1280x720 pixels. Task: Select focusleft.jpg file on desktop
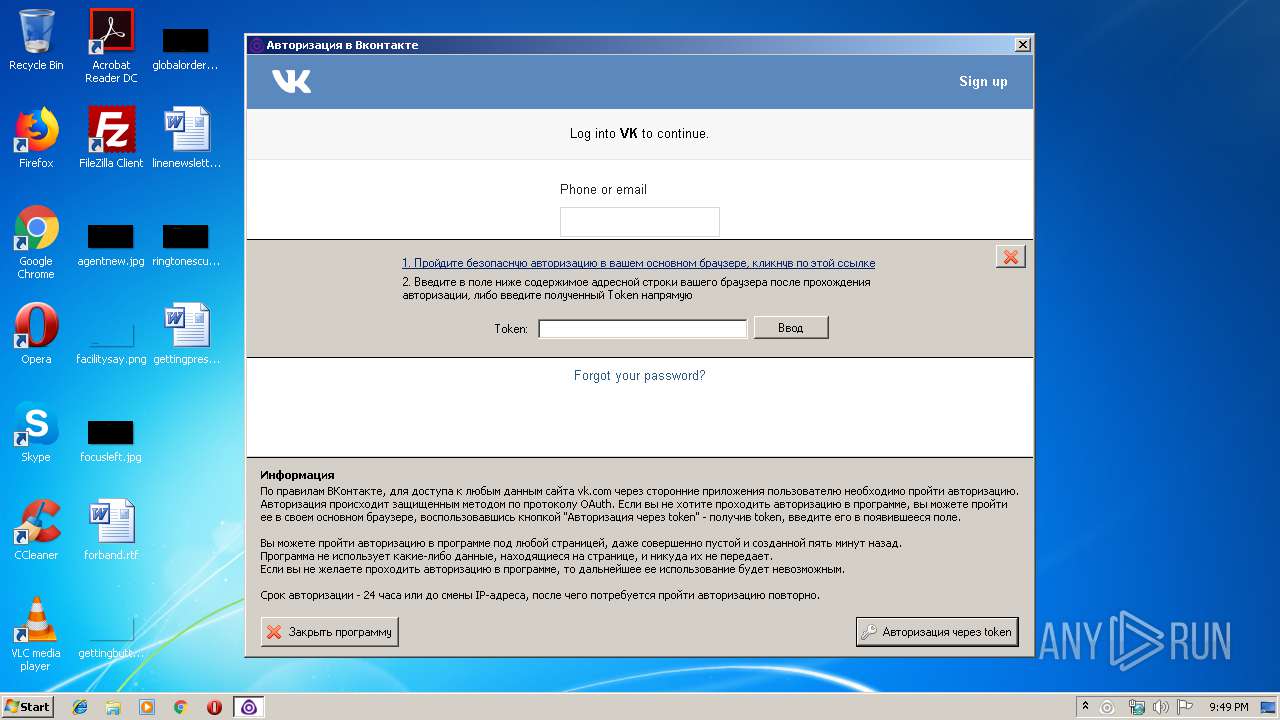[x=111, y=442]
